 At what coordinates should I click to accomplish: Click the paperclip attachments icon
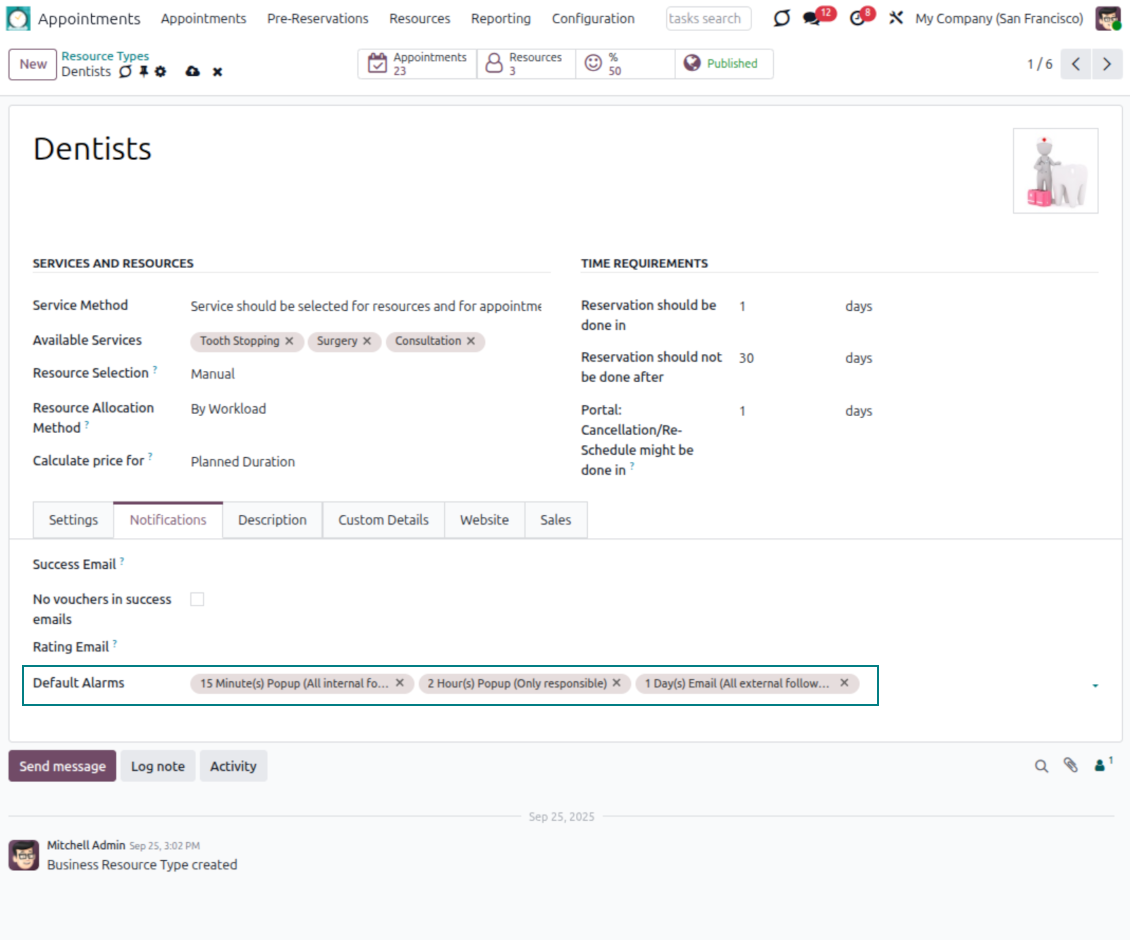pos(1070,766)
